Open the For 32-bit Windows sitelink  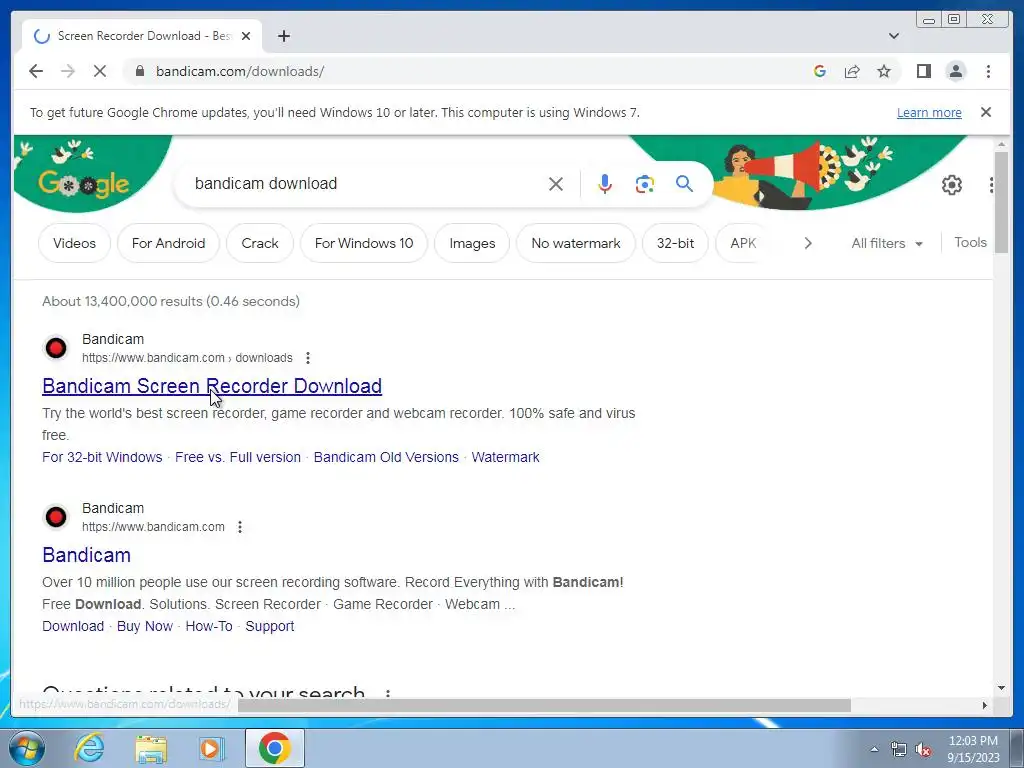tap(102, 457)
